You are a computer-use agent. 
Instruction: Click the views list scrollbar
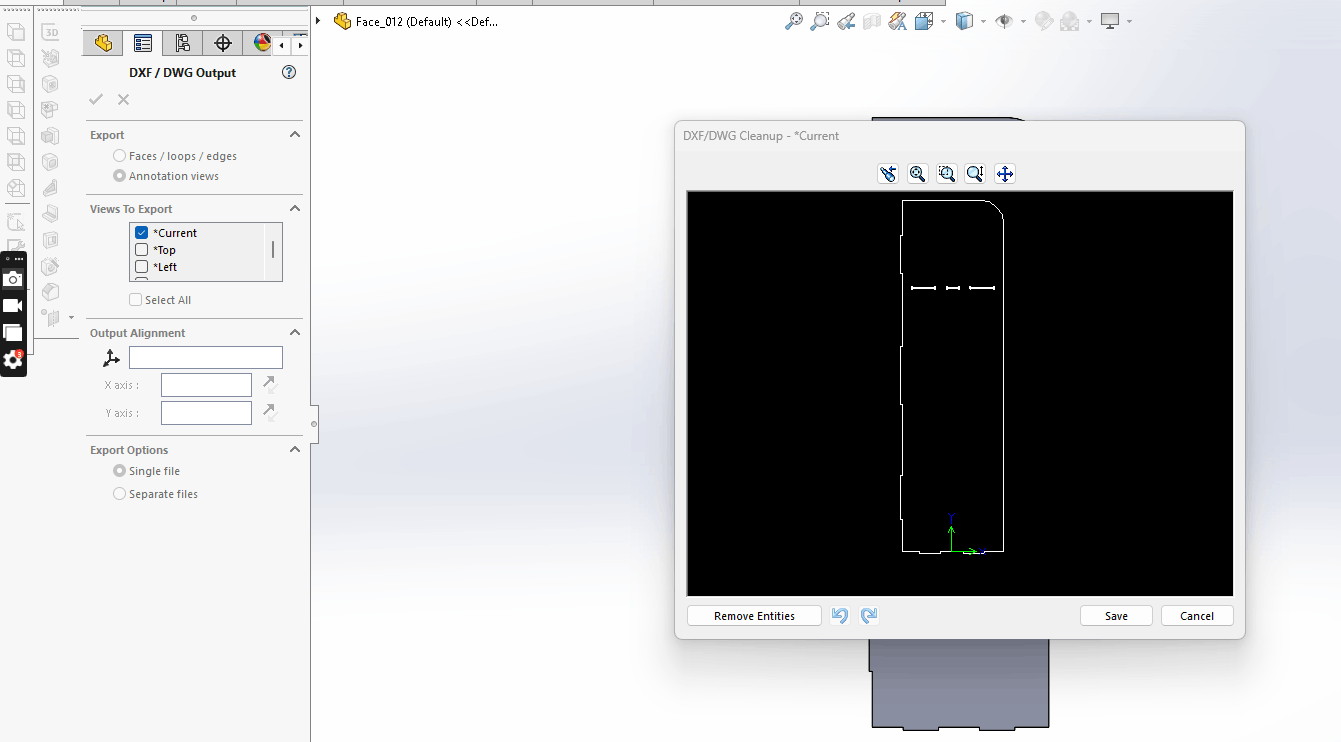pyautogui.click(x=273, y=251)
